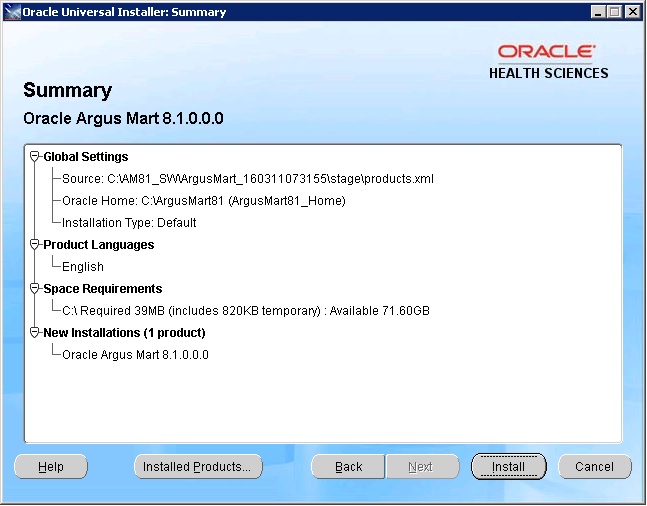Select the Space Requirements label
This screenshot has height=506, width=647.
(103, 288)
